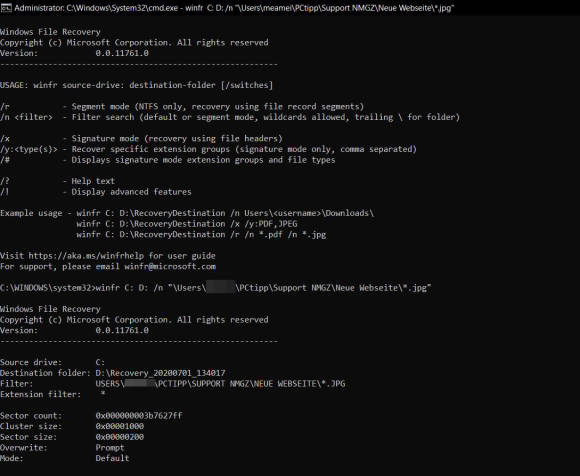Click the Mode: Default setting line

pos(65,458)
